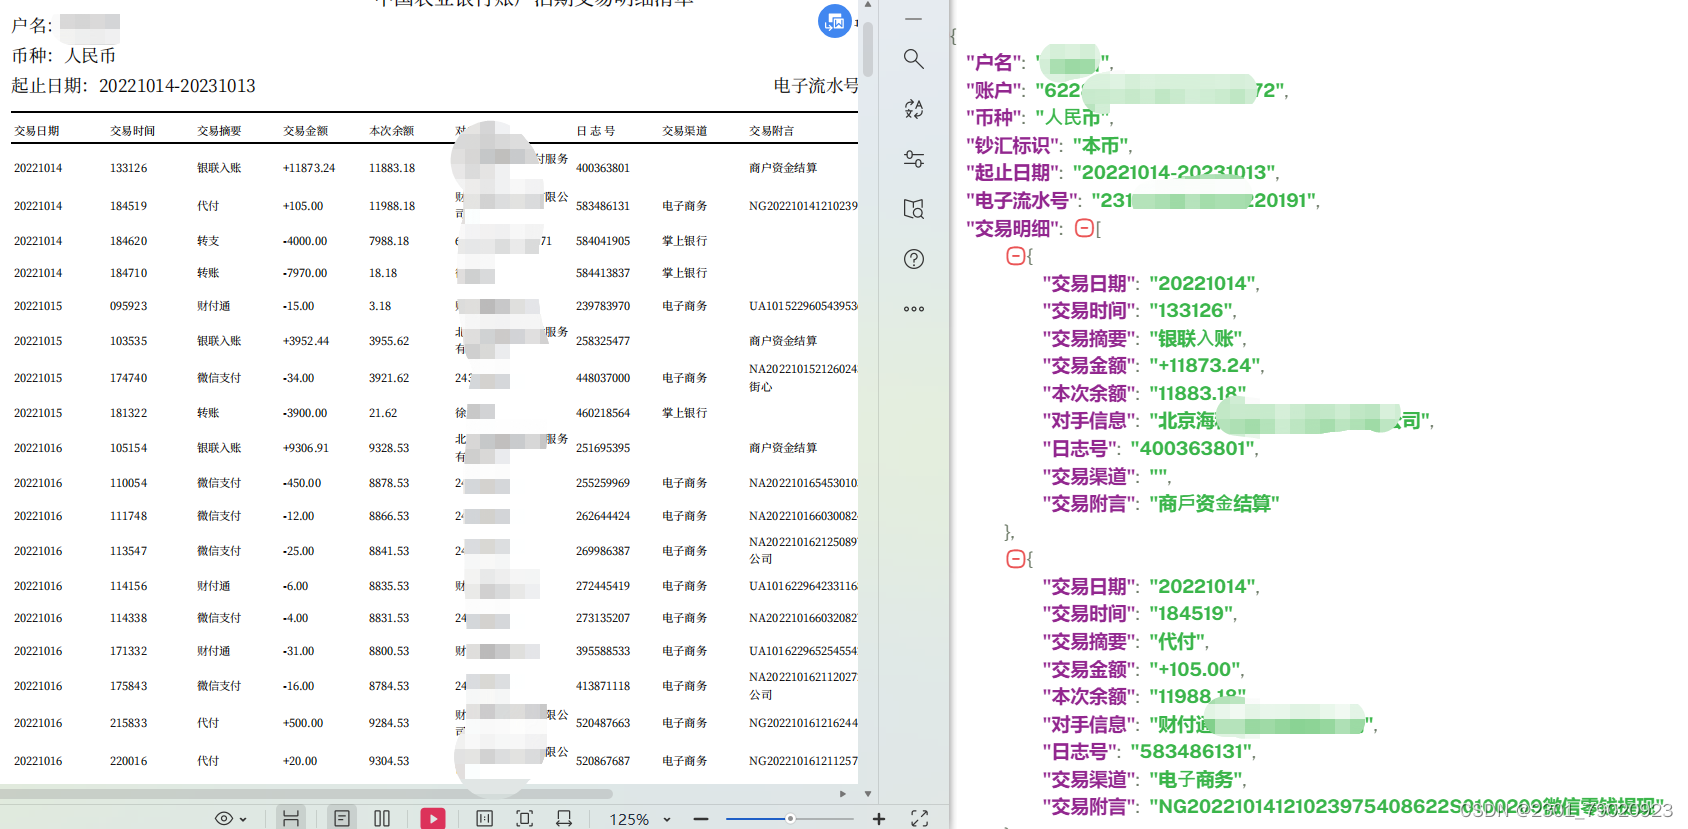This screenshot has width=1688, height=829.
Task: Open the three-dot more options in the sidebar
Action: click(x=913, y=309)
